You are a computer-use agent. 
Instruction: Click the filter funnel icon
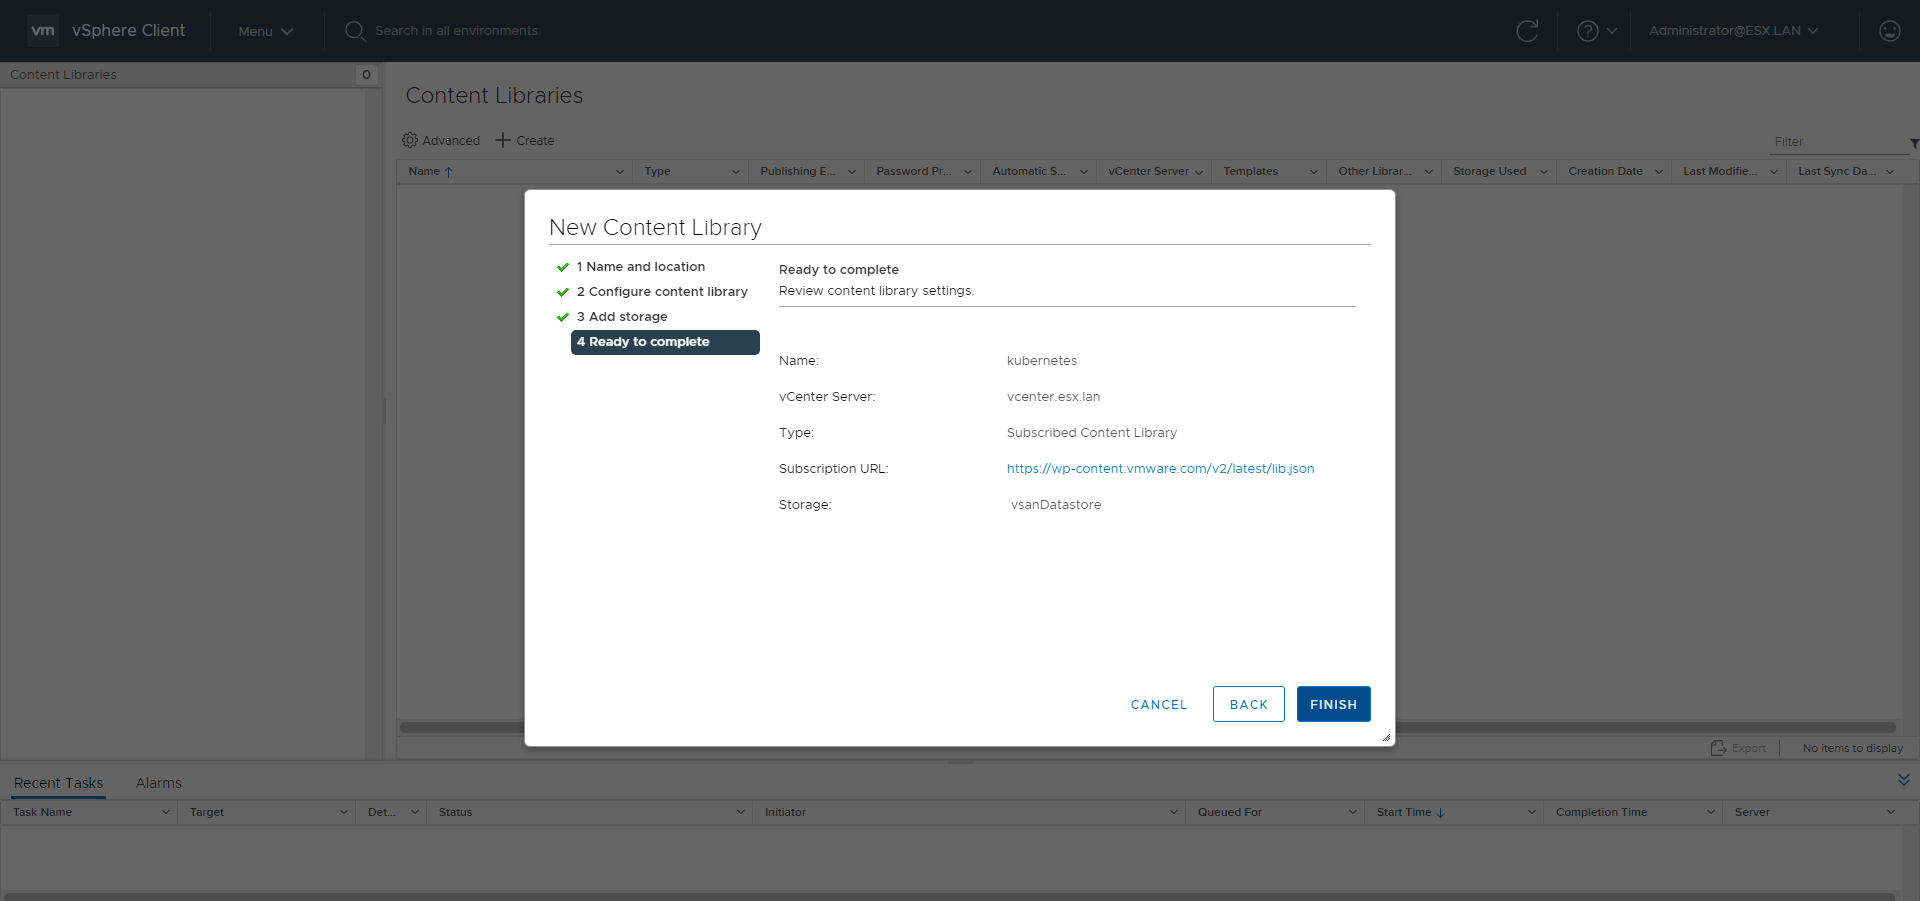pos(1913,144)
